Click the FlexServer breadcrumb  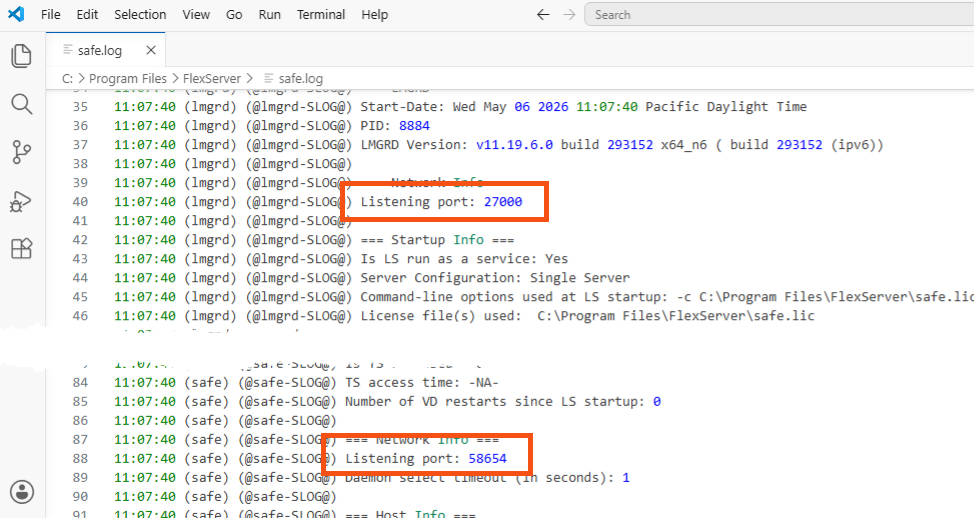[x=211, y=78]
